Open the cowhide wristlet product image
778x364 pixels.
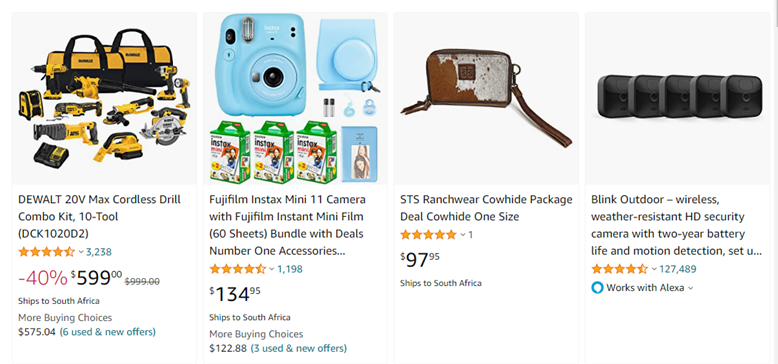coord(486,98)
